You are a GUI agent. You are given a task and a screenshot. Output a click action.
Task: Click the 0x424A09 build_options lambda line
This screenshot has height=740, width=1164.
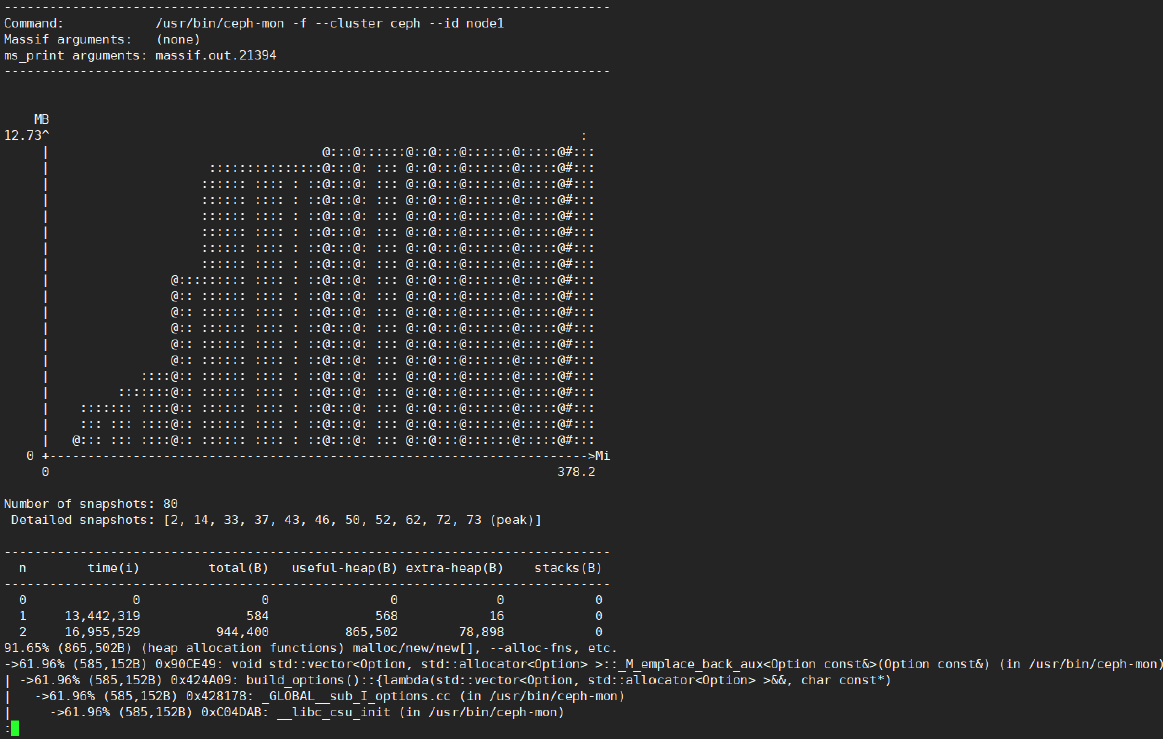click(x=448, y=681)
